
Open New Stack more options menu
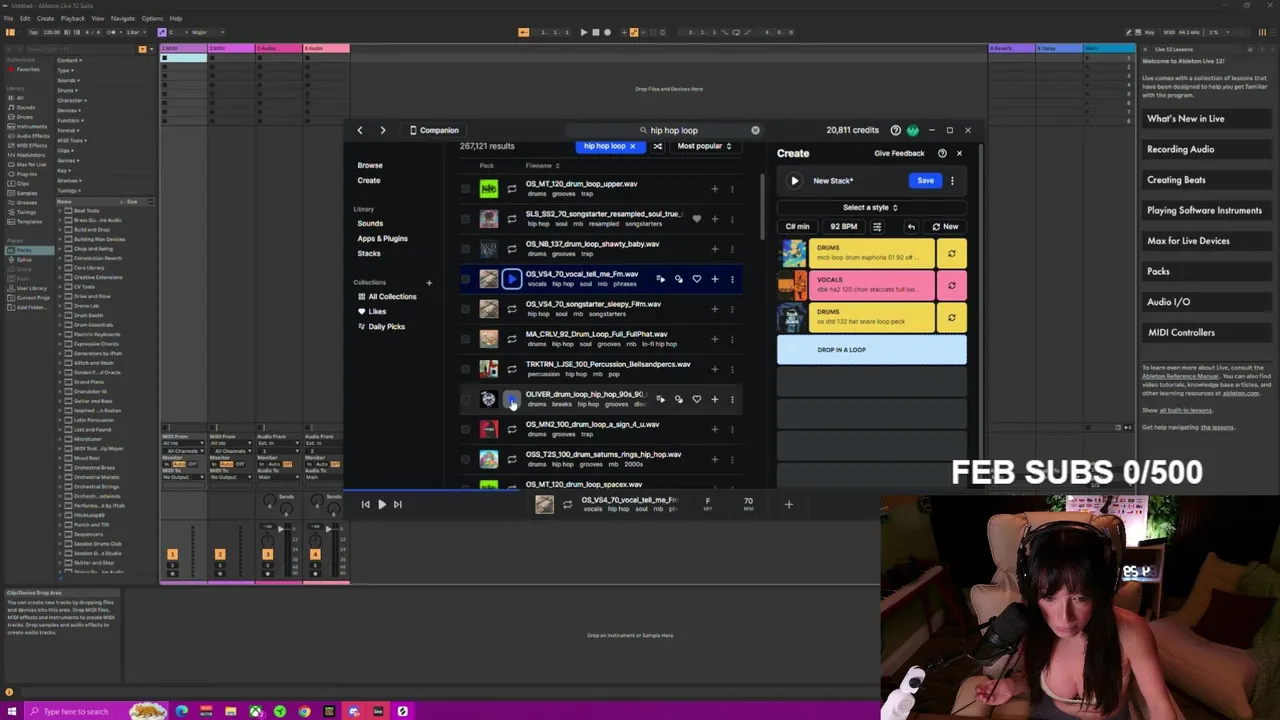click(x=952, y=181)
